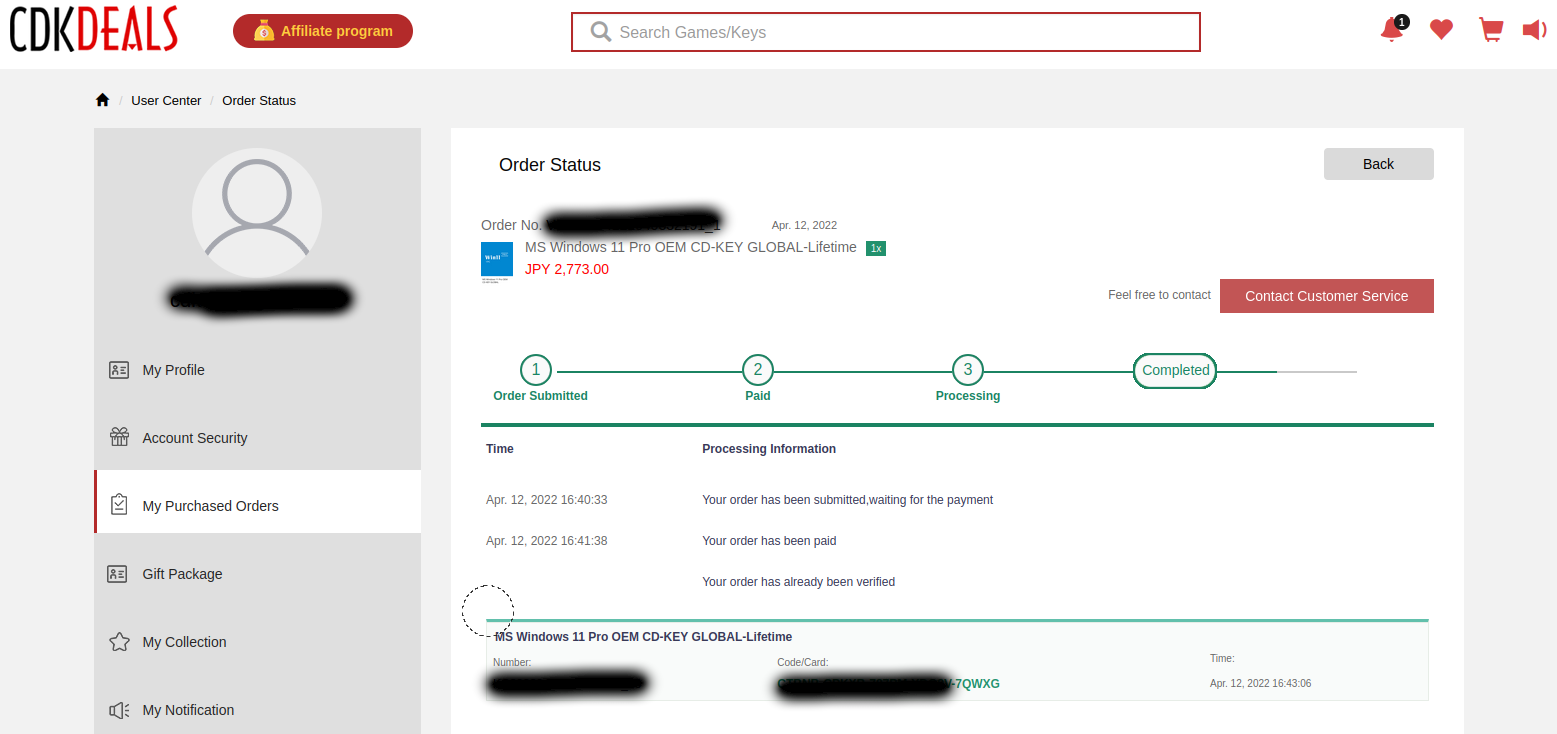Viewport: 1557px width, 734px height.
Task: Click 'Your order has already been verified' text
Action: coord(799,582)
